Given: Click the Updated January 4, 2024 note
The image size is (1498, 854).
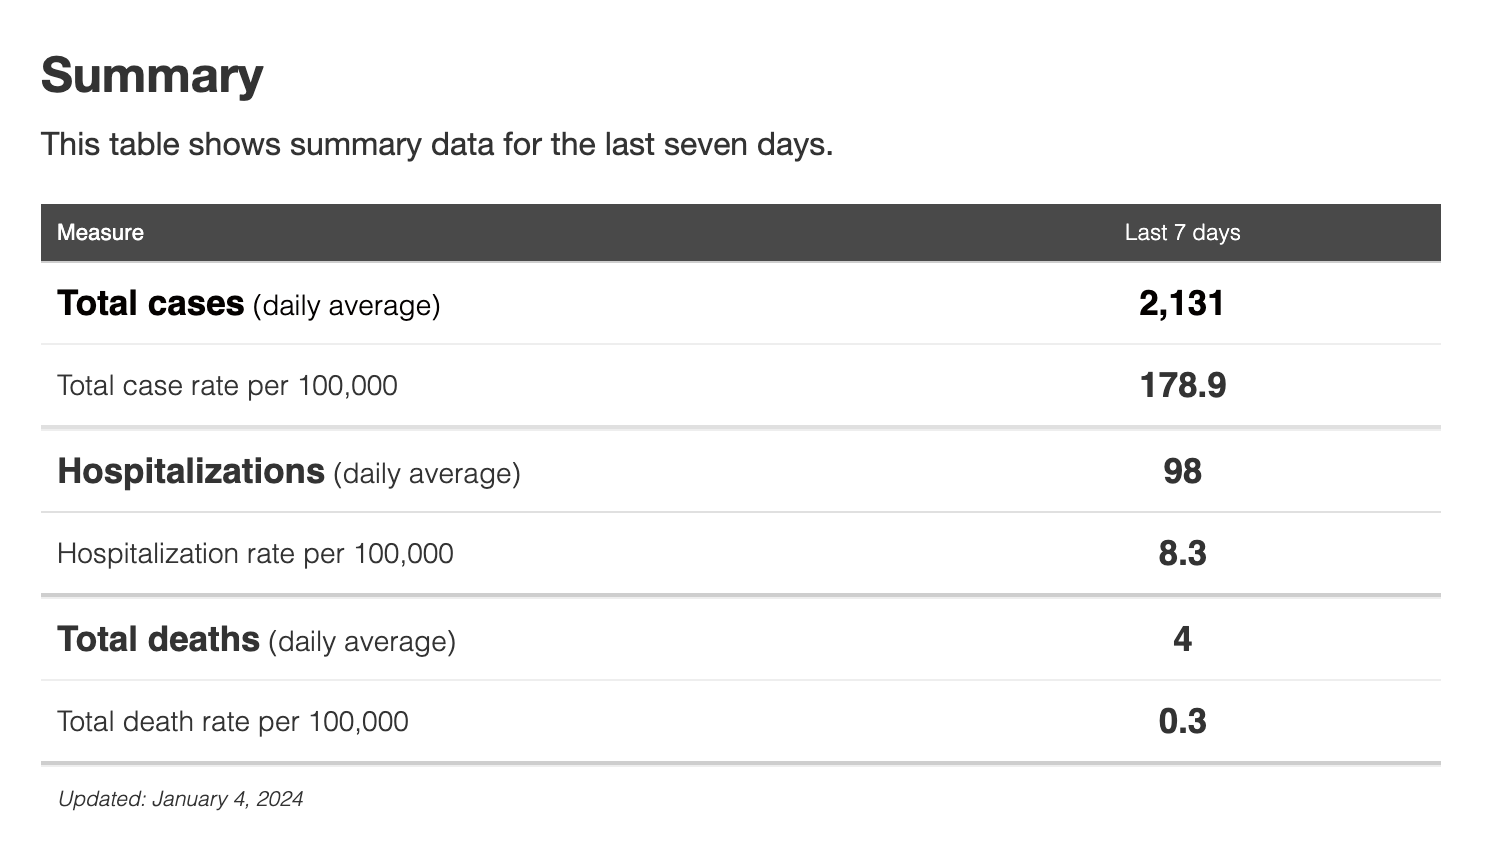Looking at the screenshot, I should click(x=180, y=799).
